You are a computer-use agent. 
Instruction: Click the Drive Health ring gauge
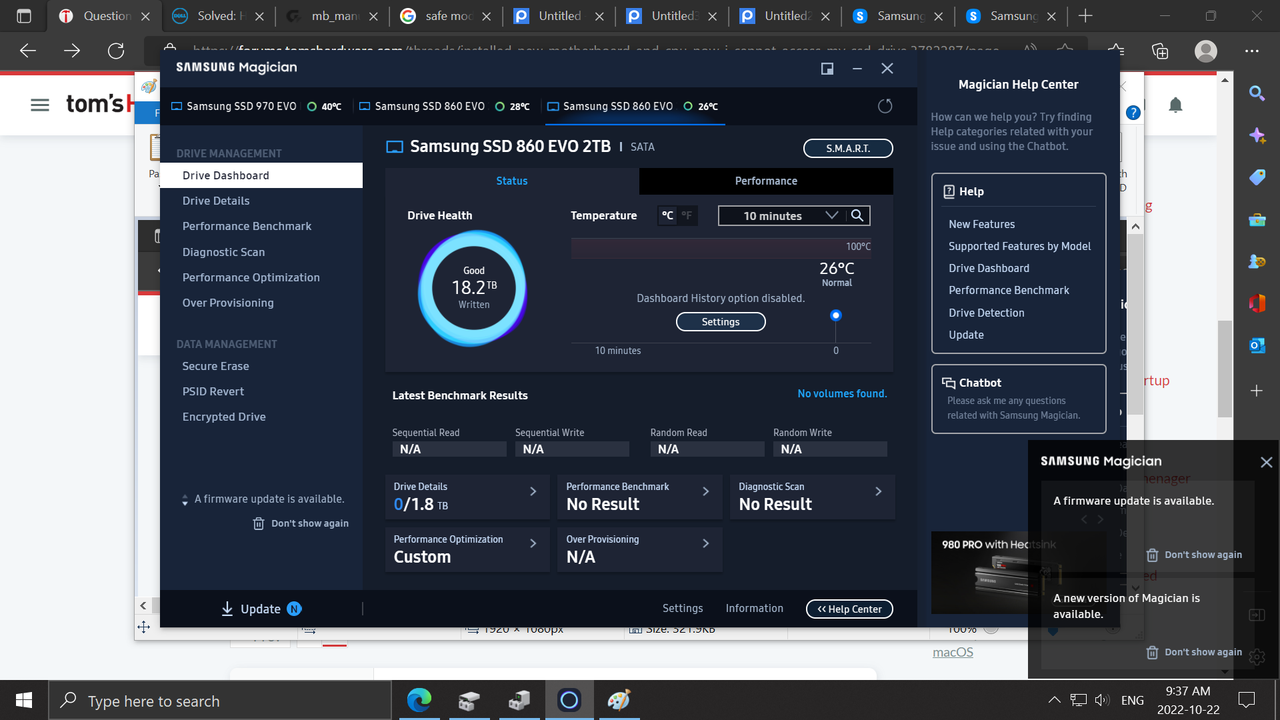(x=473, y=291)
